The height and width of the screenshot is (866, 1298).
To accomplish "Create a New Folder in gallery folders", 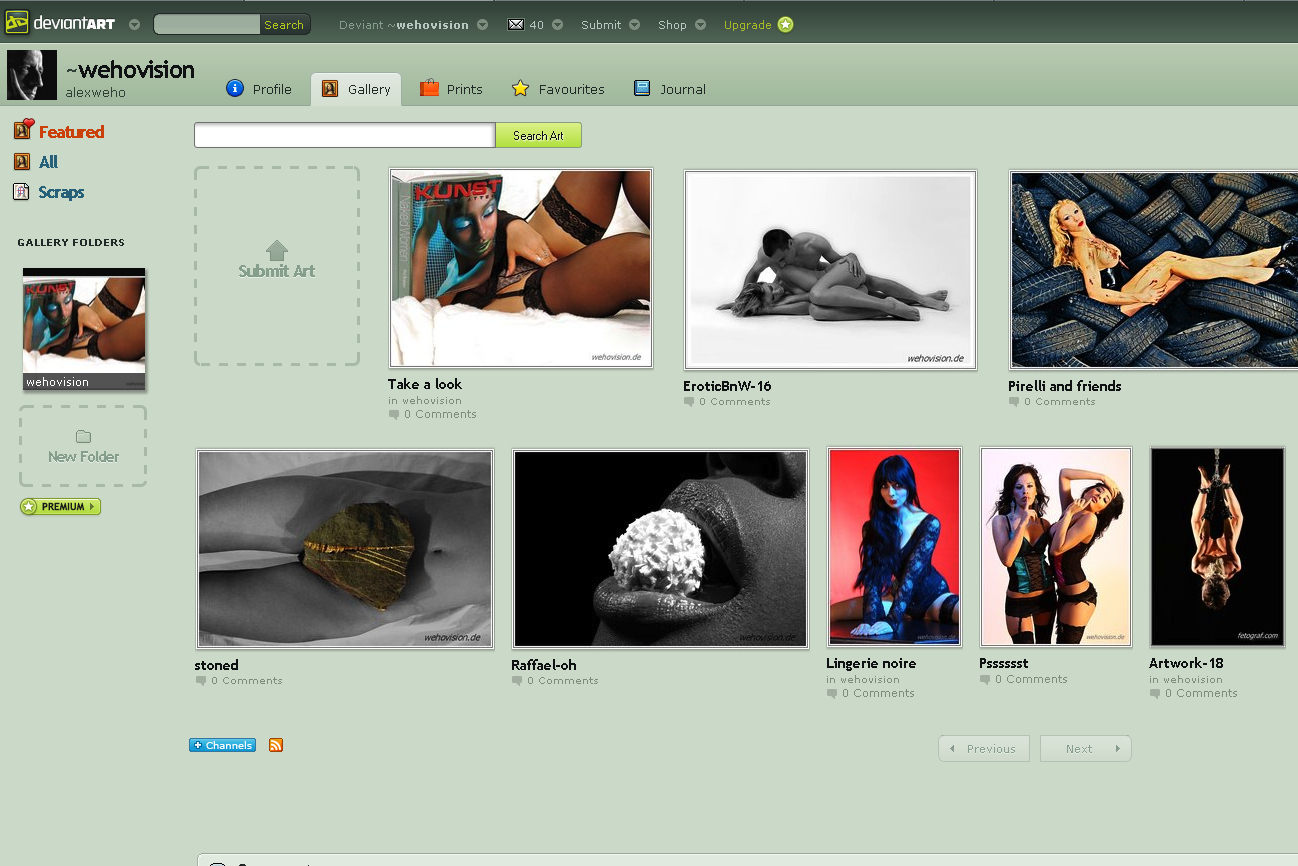I will point(83,446).
